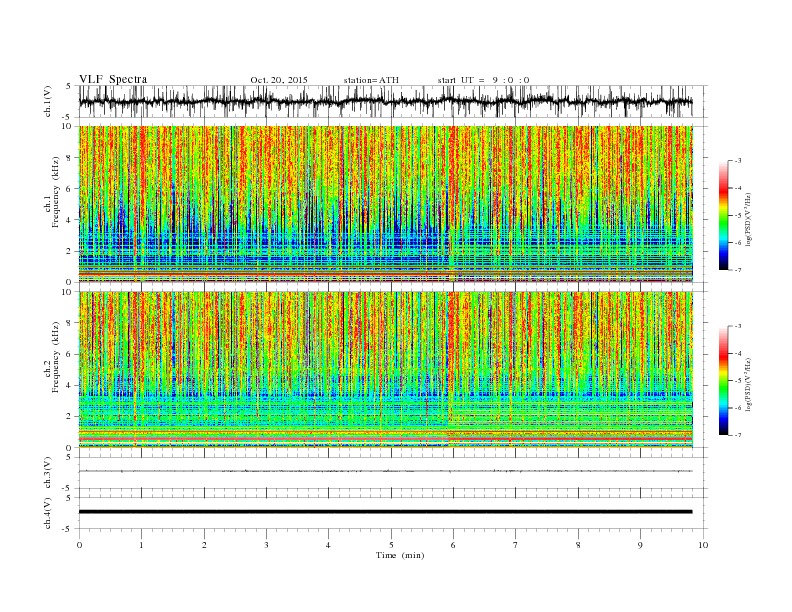Screen dimensions: 792x612
Task: Click the "ch.3(V)" axis label
Action: coord(48,473)
